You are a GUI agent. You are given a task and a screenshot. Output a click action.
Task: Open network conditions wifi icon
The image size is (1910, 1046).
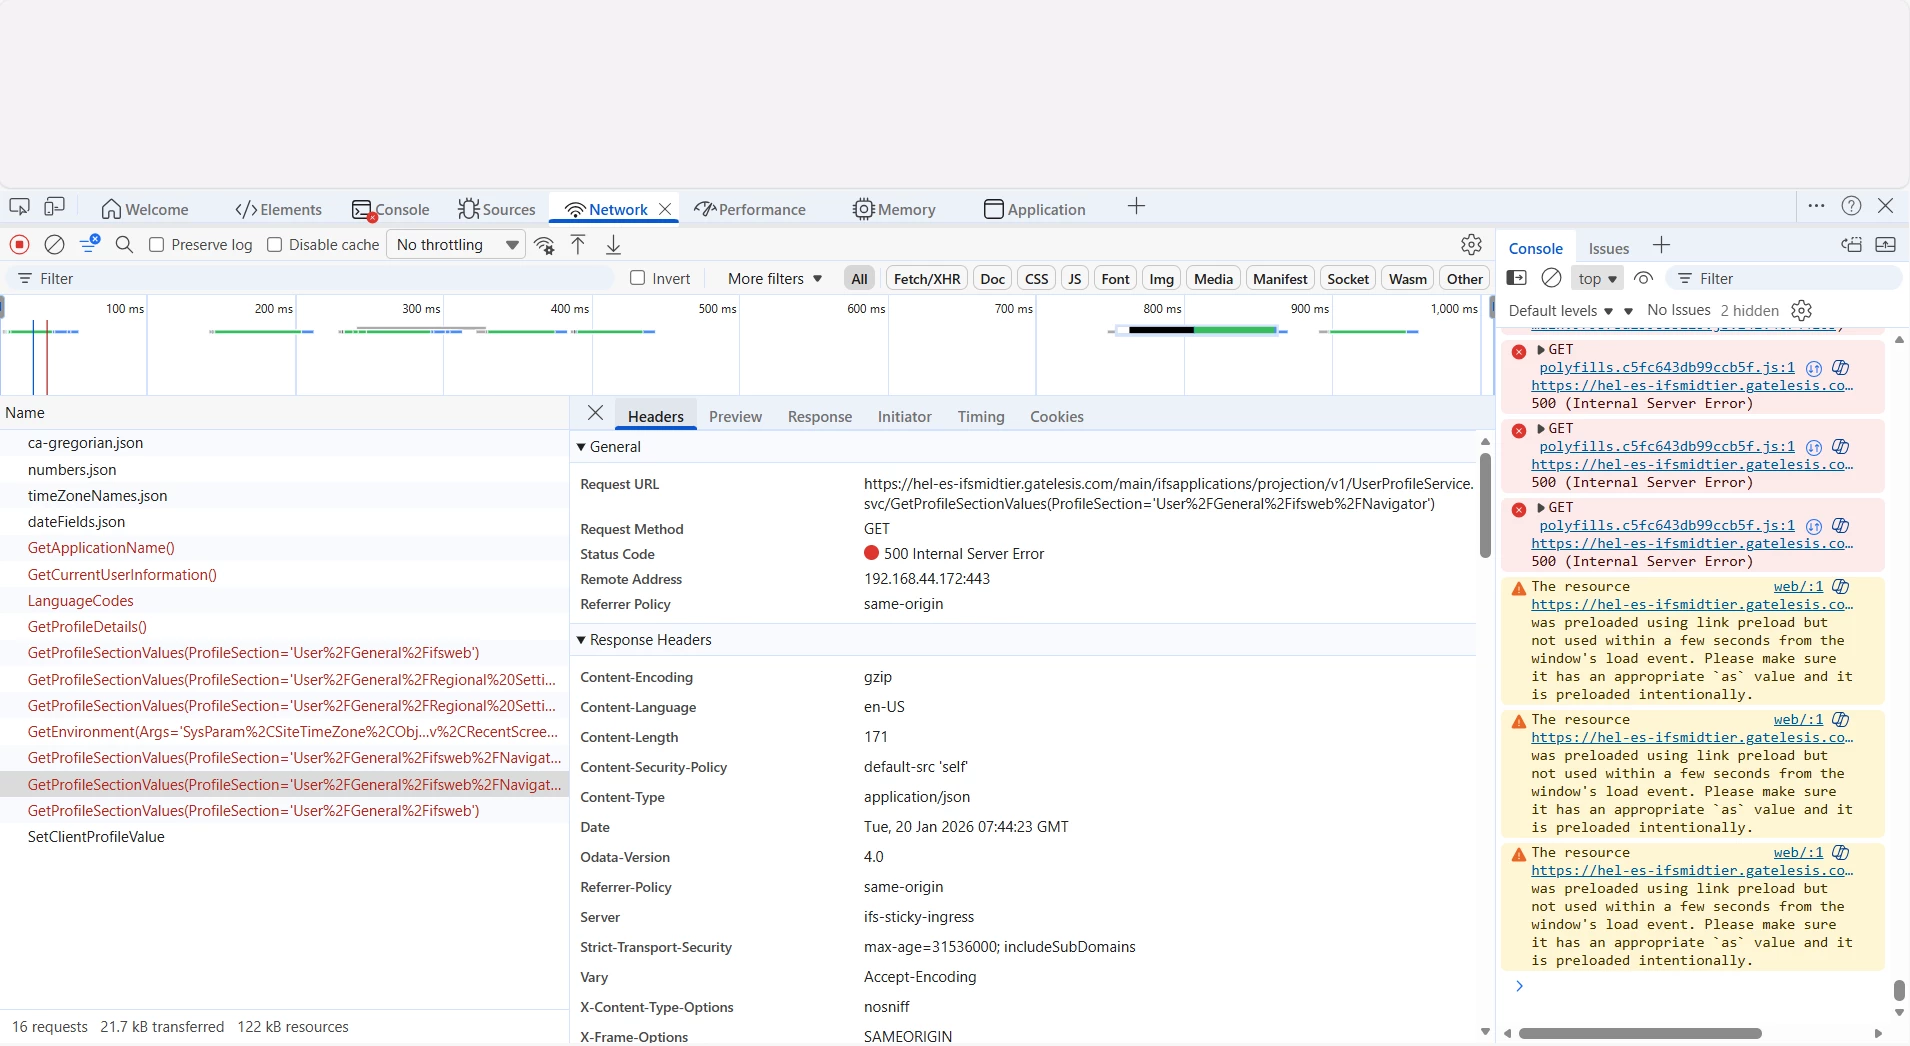(544, 245)
